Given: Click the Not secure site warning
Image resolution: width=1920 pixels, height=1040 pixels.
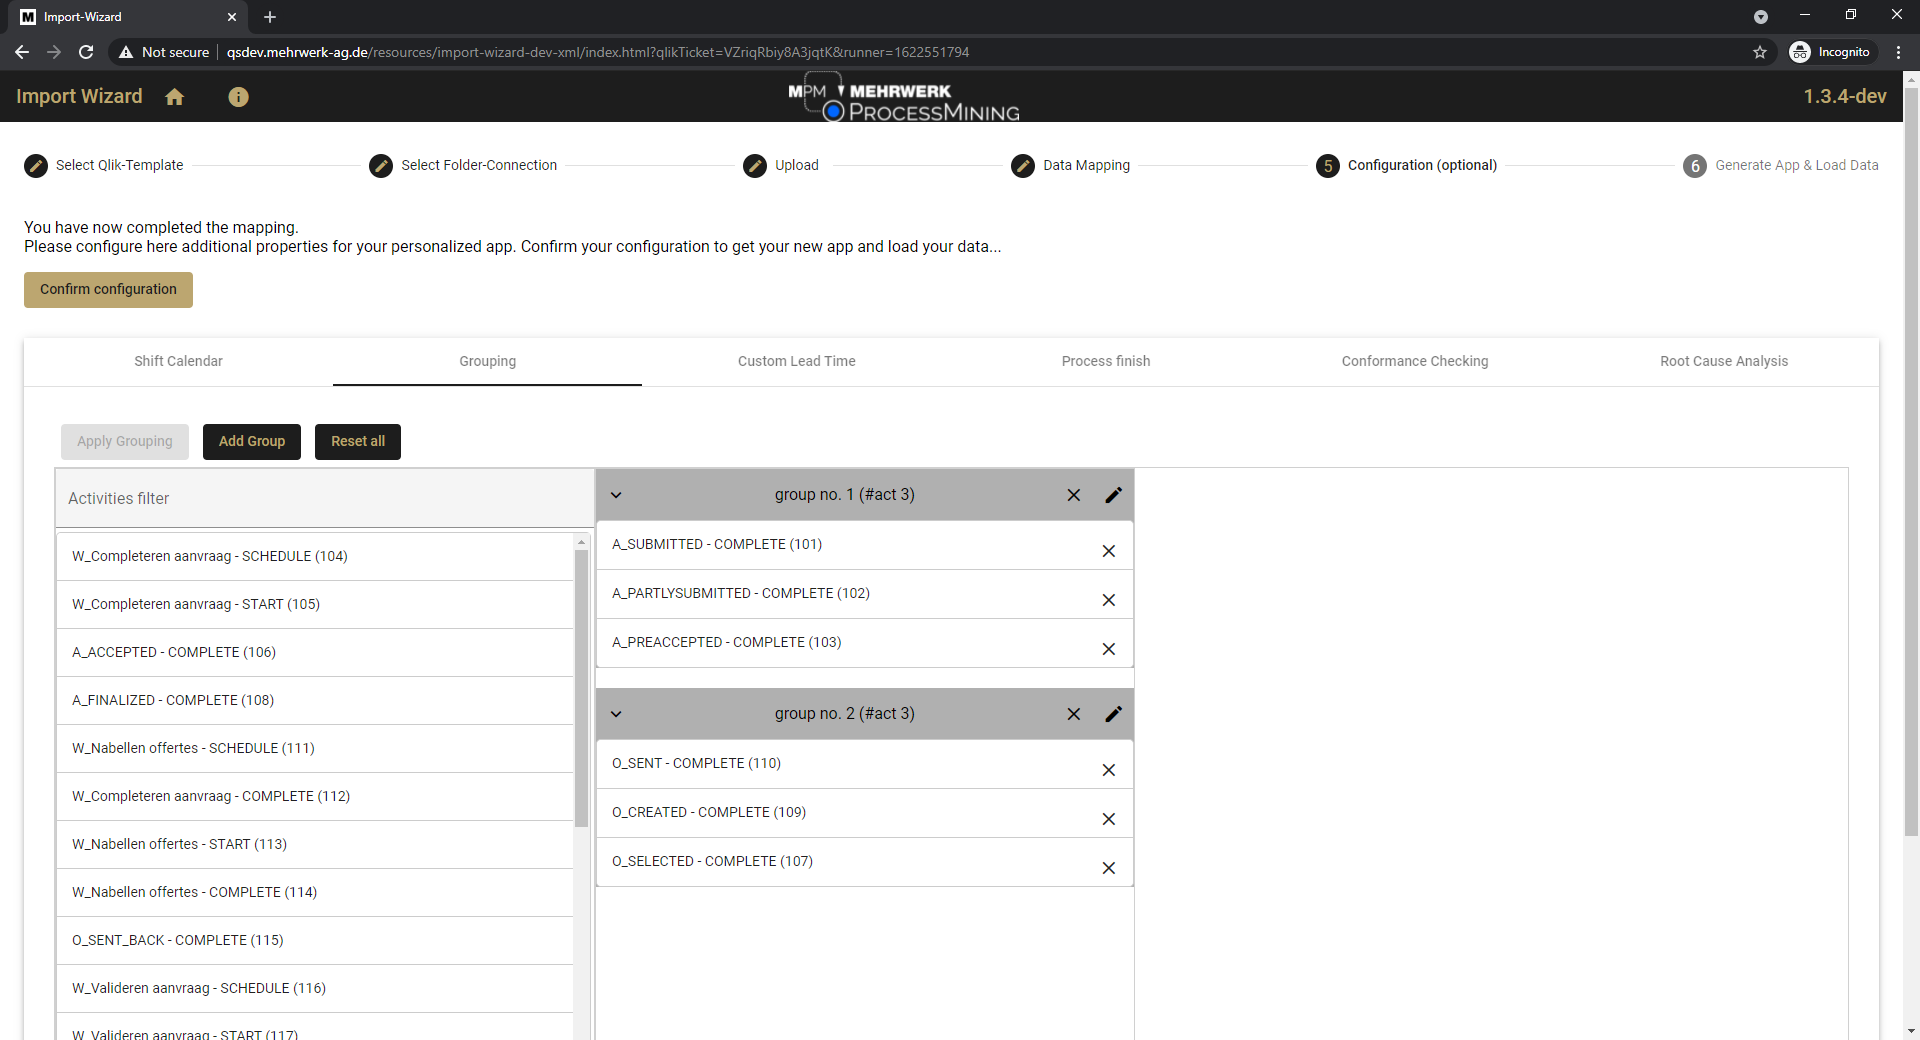Looking at the screenshot, I should coord(164,52).
